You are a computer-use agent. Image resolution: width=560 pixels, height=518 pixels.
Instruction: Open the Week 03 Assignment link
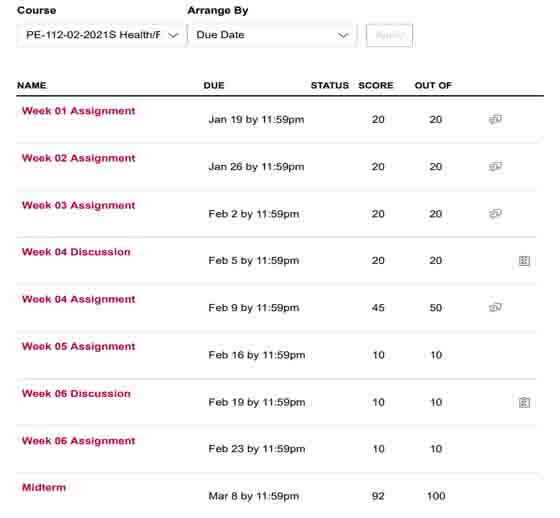79,205
